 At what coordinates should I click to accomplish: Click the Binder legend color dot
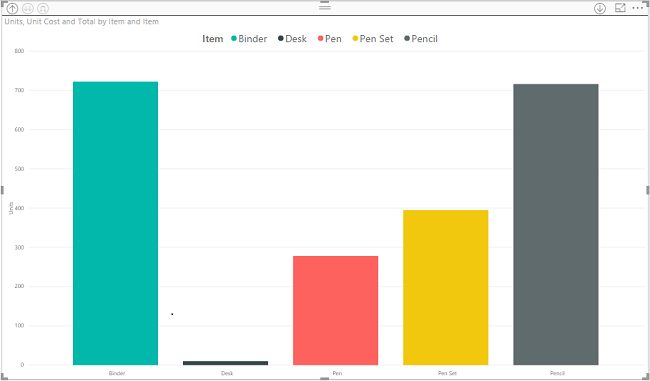click(x=234, y=39)
